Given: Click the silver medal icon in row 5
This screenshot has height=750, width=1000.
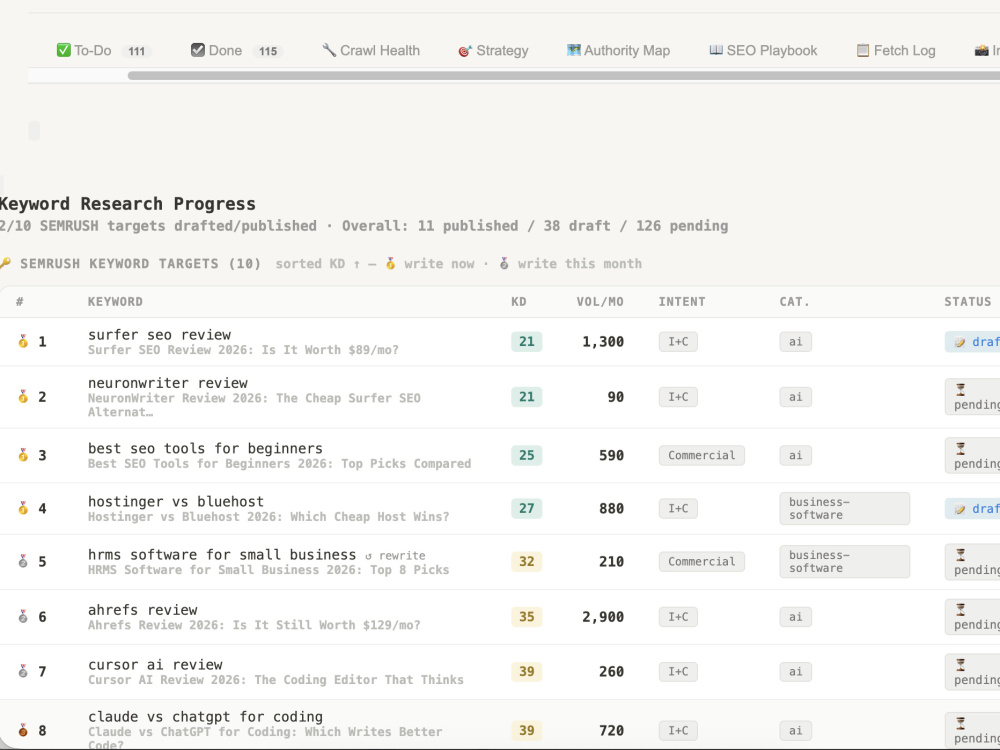Looking at the screenshot, I should click(23, 561).
